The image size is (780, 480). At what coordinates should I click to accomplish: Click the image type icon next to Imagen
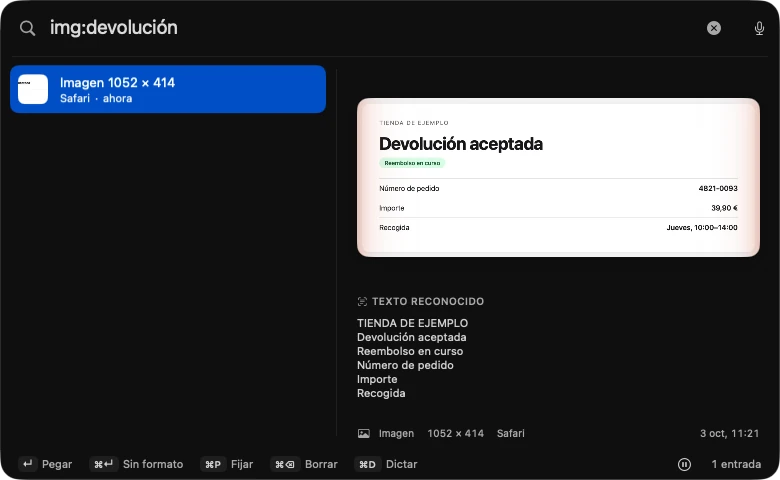click(x=364, y=434)
